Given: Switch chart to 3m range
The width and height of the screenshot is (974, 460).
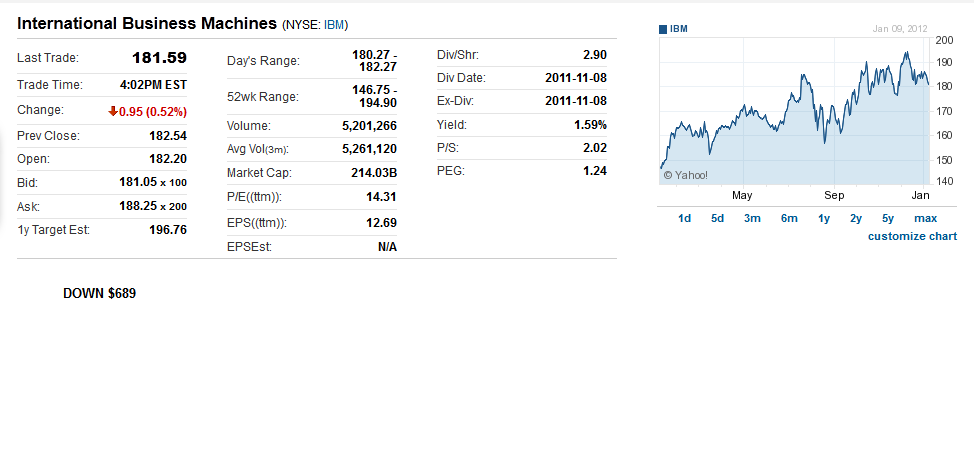Looking at the screenshot, I should pyautogui.click(x=752, y=218).
